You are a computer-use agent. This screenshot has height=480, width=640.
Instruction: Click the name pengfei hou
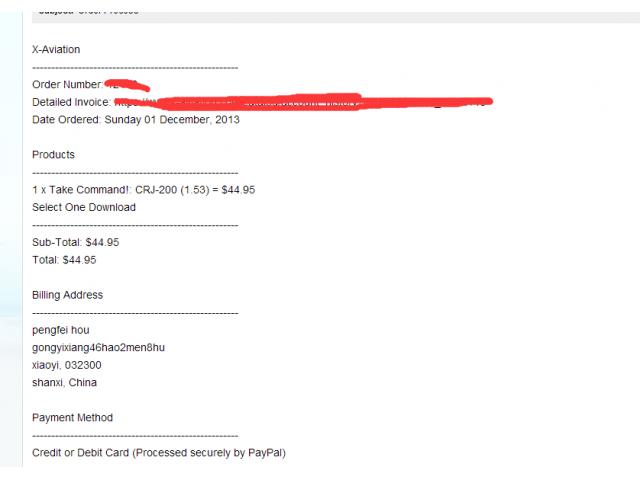click(x=60, y=330)
